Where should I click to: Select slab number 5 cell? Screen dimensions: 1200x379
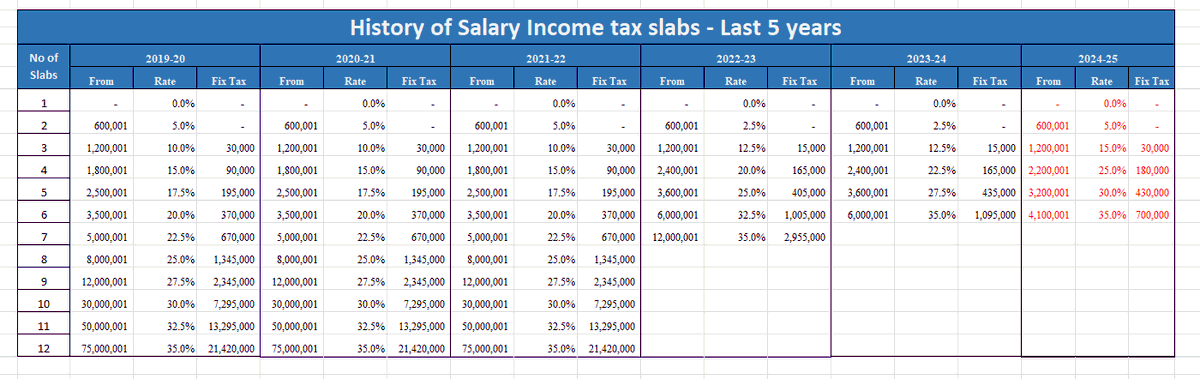point(44,193)
